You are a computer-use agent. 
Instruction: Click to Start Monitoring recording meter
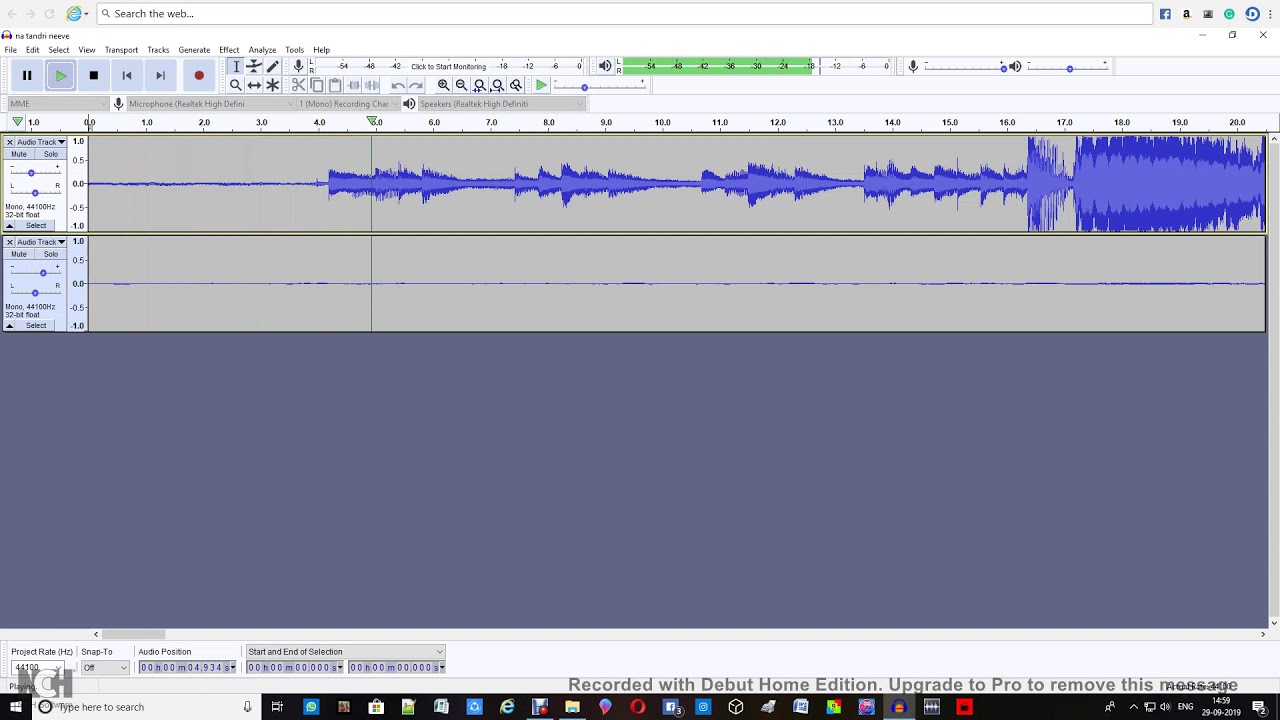pos(448,66)
